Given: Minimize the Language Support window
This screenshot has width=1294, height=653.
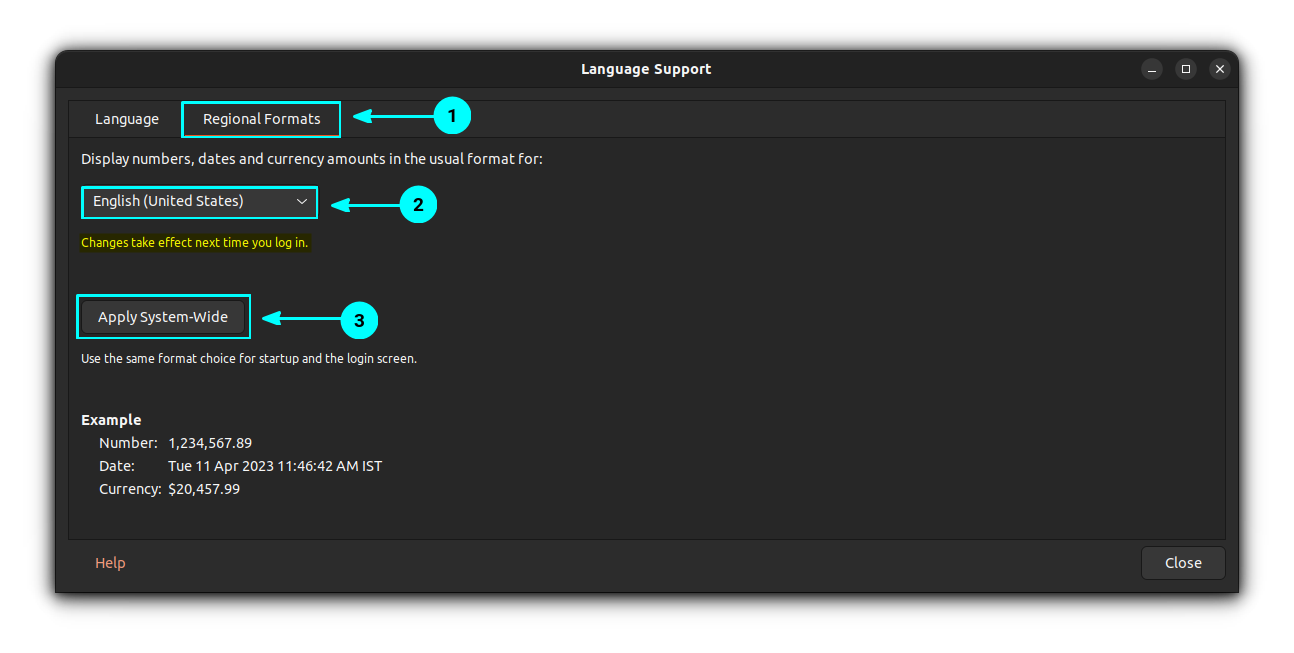Looking at the screenshot, I should click(x=1152, y=69).
